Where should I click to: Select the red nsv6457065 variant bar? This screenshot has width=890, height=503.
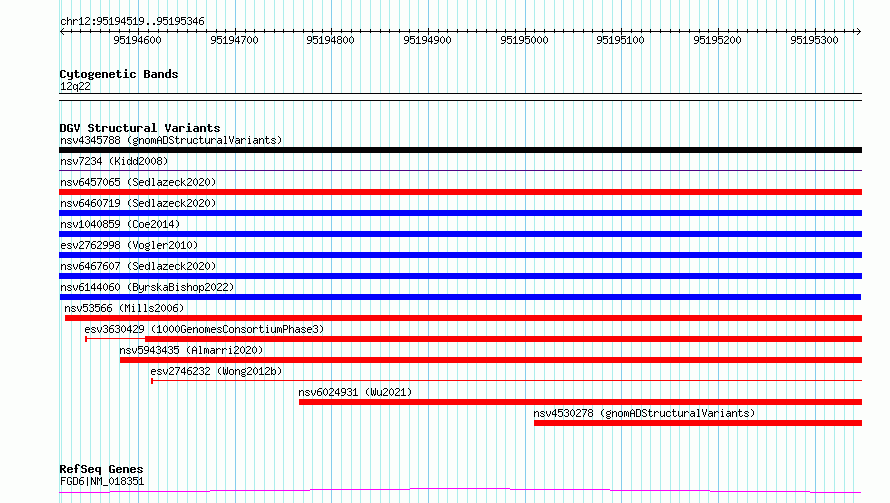point(460,192)
